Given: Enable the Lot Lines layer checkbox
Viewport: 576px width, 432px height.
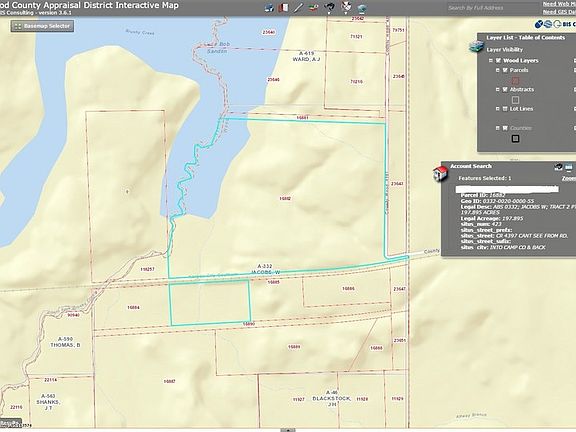Looking at the screenshot, I should pyautogui.click(x=505, y=109).
